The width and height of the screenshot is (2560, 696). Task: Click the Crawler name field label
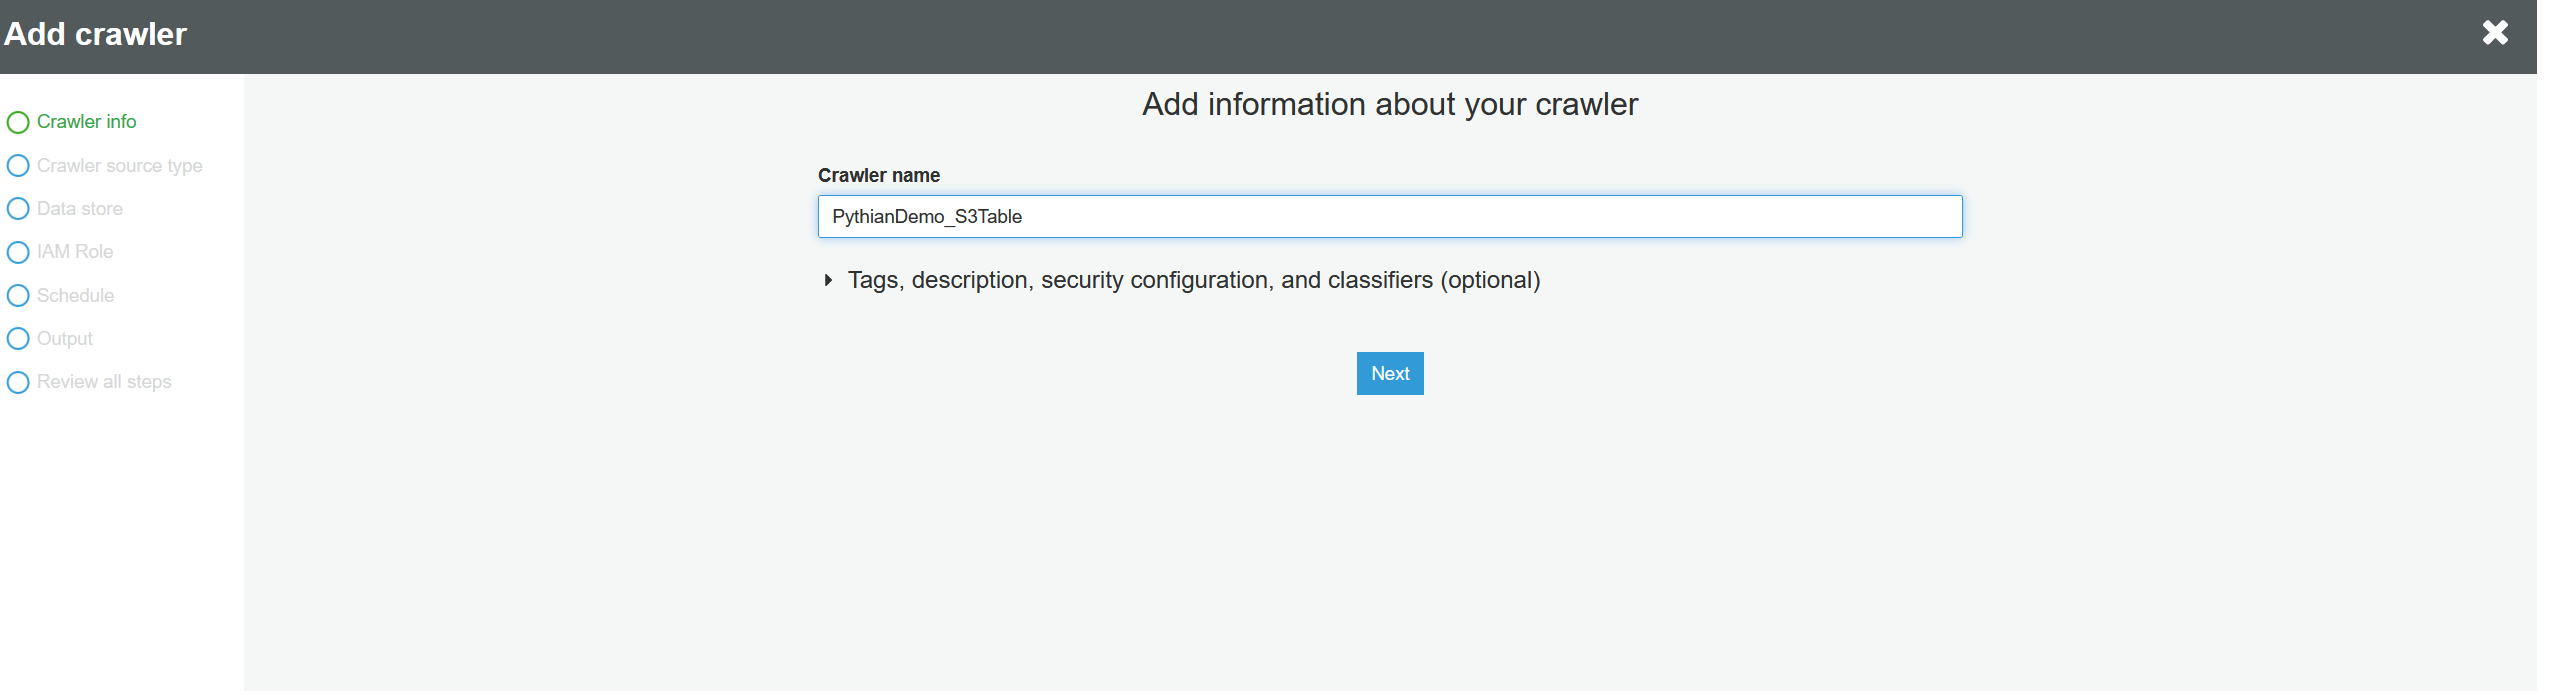[878, 176]
